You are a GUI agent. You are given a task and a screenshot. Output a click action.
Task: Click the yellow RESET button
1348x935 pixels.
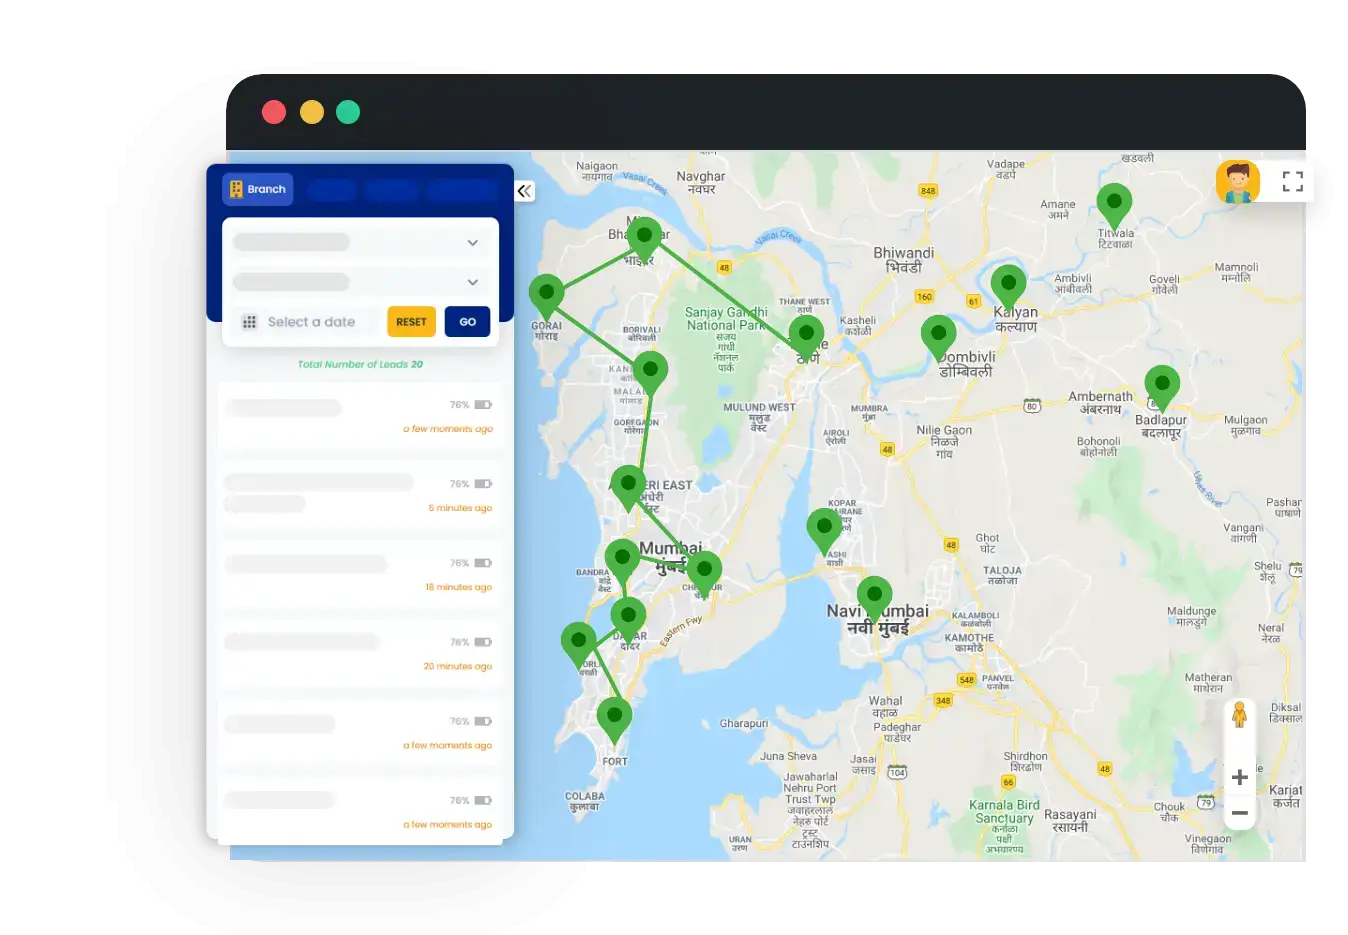click(411, 322)
